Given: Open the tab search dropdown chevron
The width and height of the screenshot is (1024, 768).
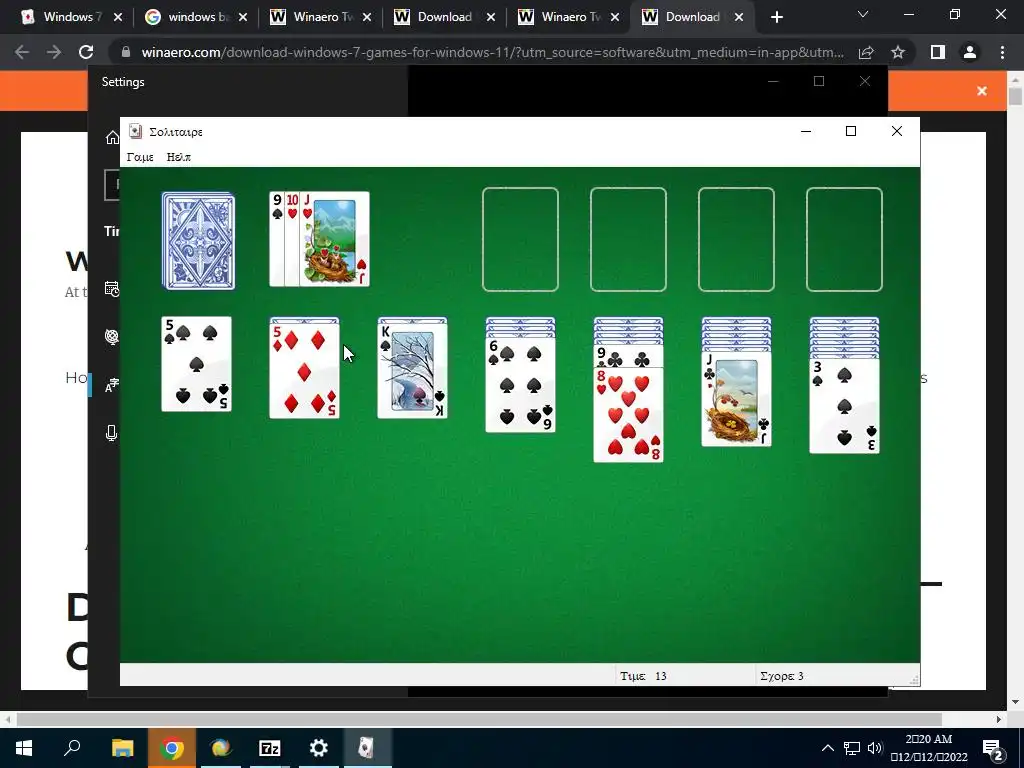Looking at the screenshot, I should click(x=863, y=14).
